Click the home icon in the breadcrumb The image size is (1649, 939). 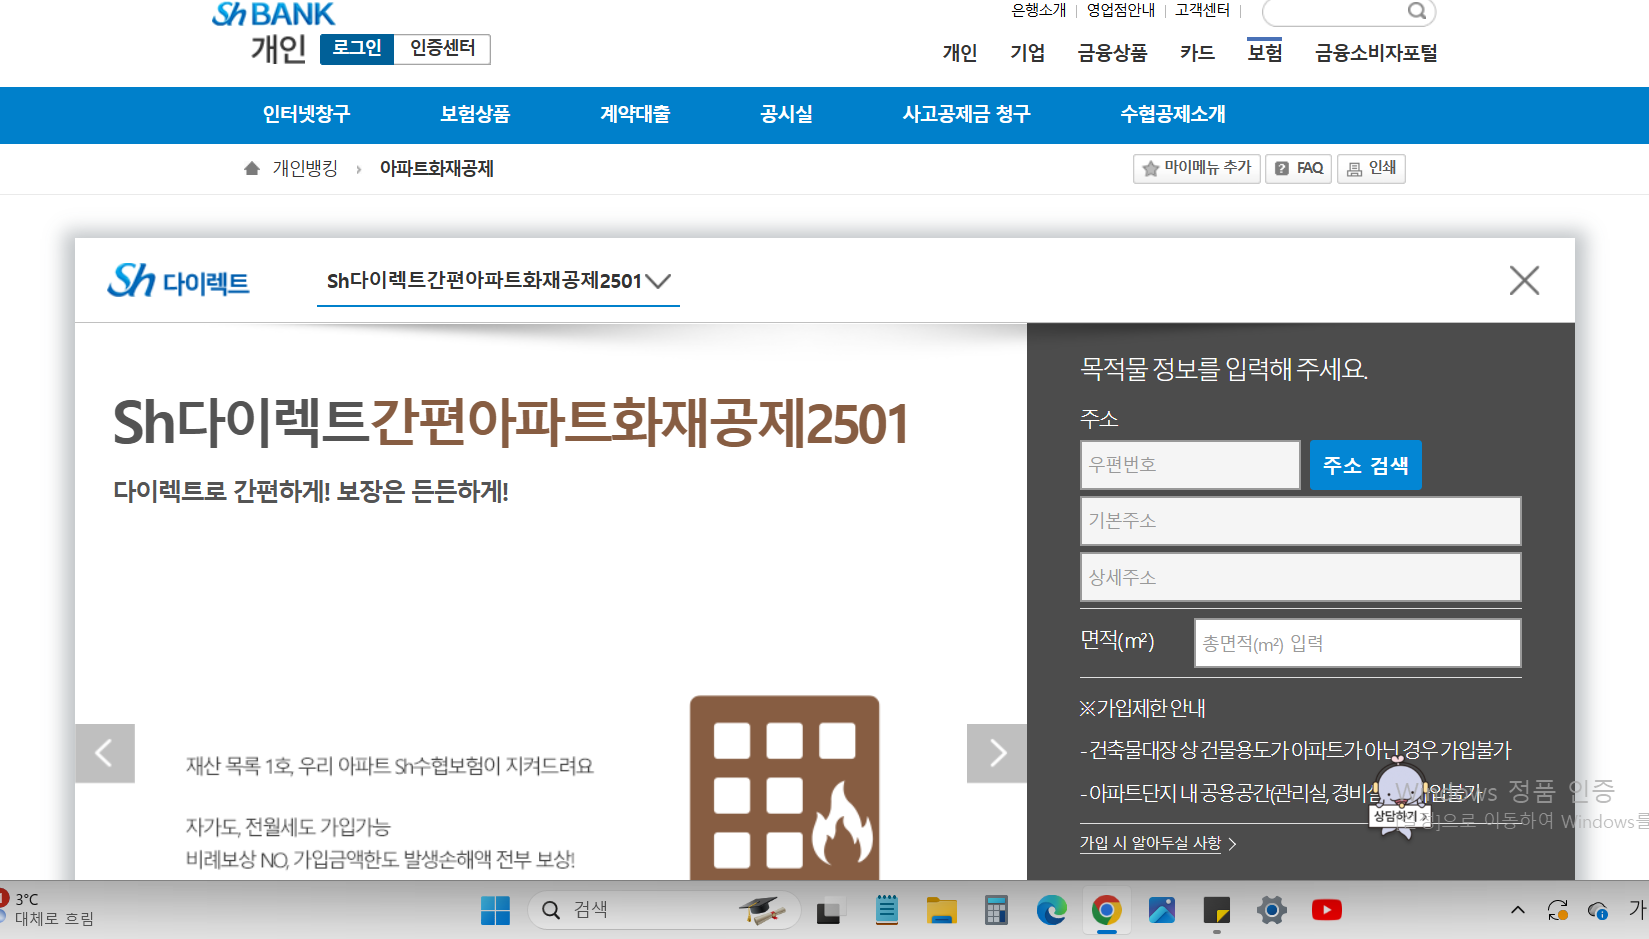pyautogui.click(x=252, y=168)
